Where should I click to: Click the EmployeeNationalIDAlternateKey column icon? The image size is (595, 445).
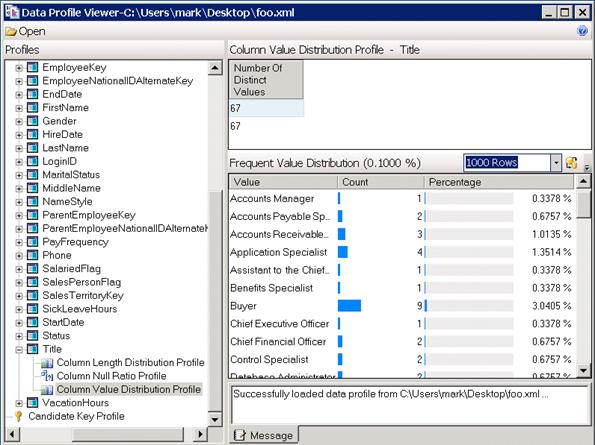click(x=33, y=81)
